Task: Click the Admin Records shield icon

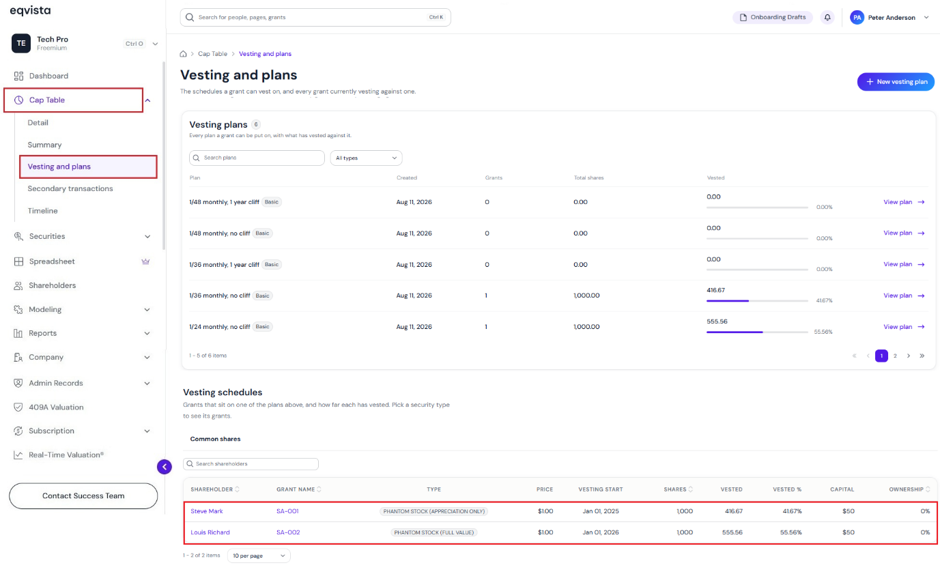Action: pos(19,383)
